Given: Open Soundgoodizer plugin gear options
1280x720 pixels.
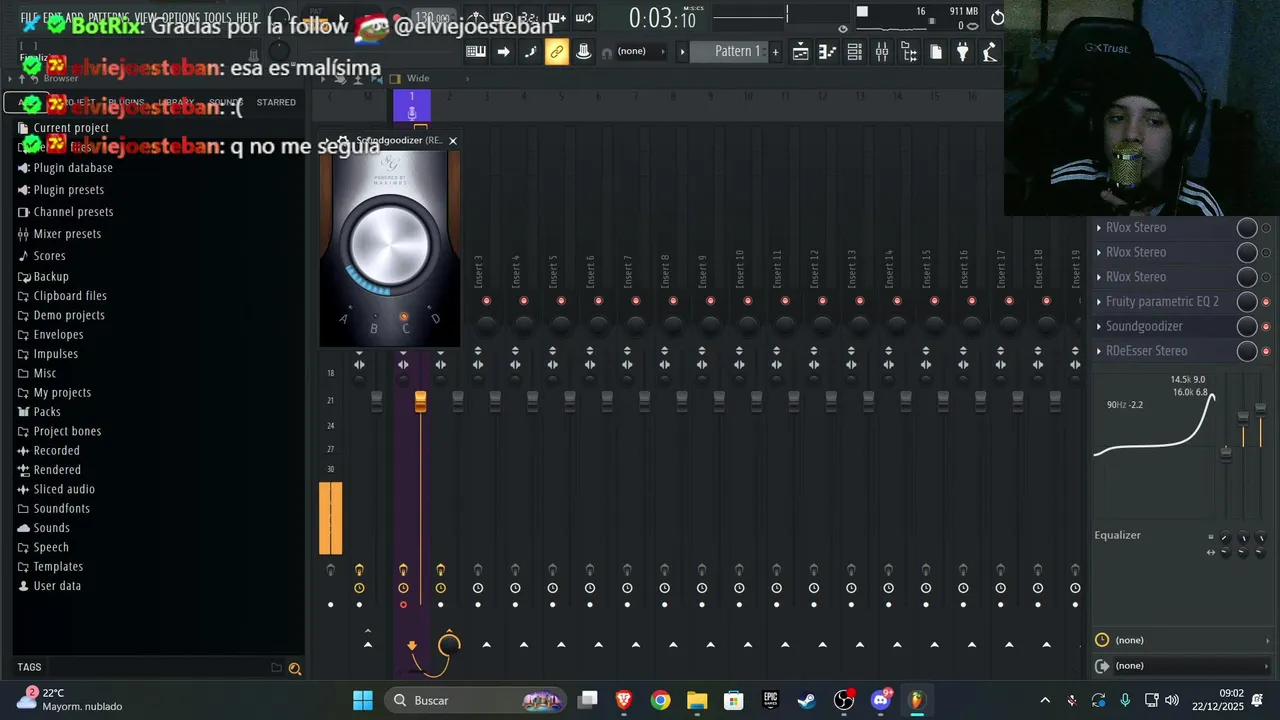Looking at the screenshot, I should point(343,141).
